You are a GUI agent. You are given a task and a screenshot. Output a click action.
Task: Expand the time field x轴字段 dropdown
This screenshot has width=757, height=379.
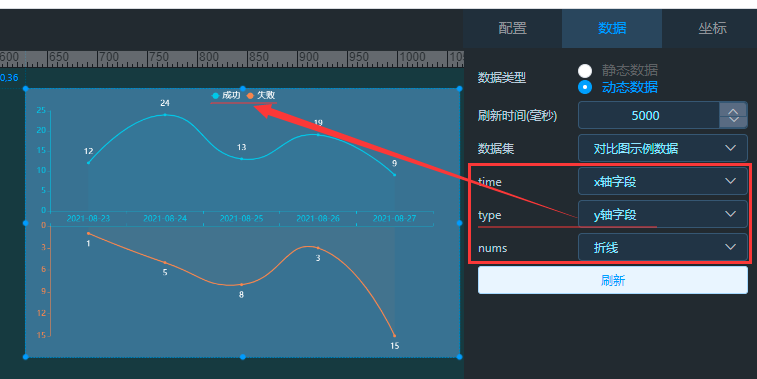pyautogui.click(x=662, y=182)
